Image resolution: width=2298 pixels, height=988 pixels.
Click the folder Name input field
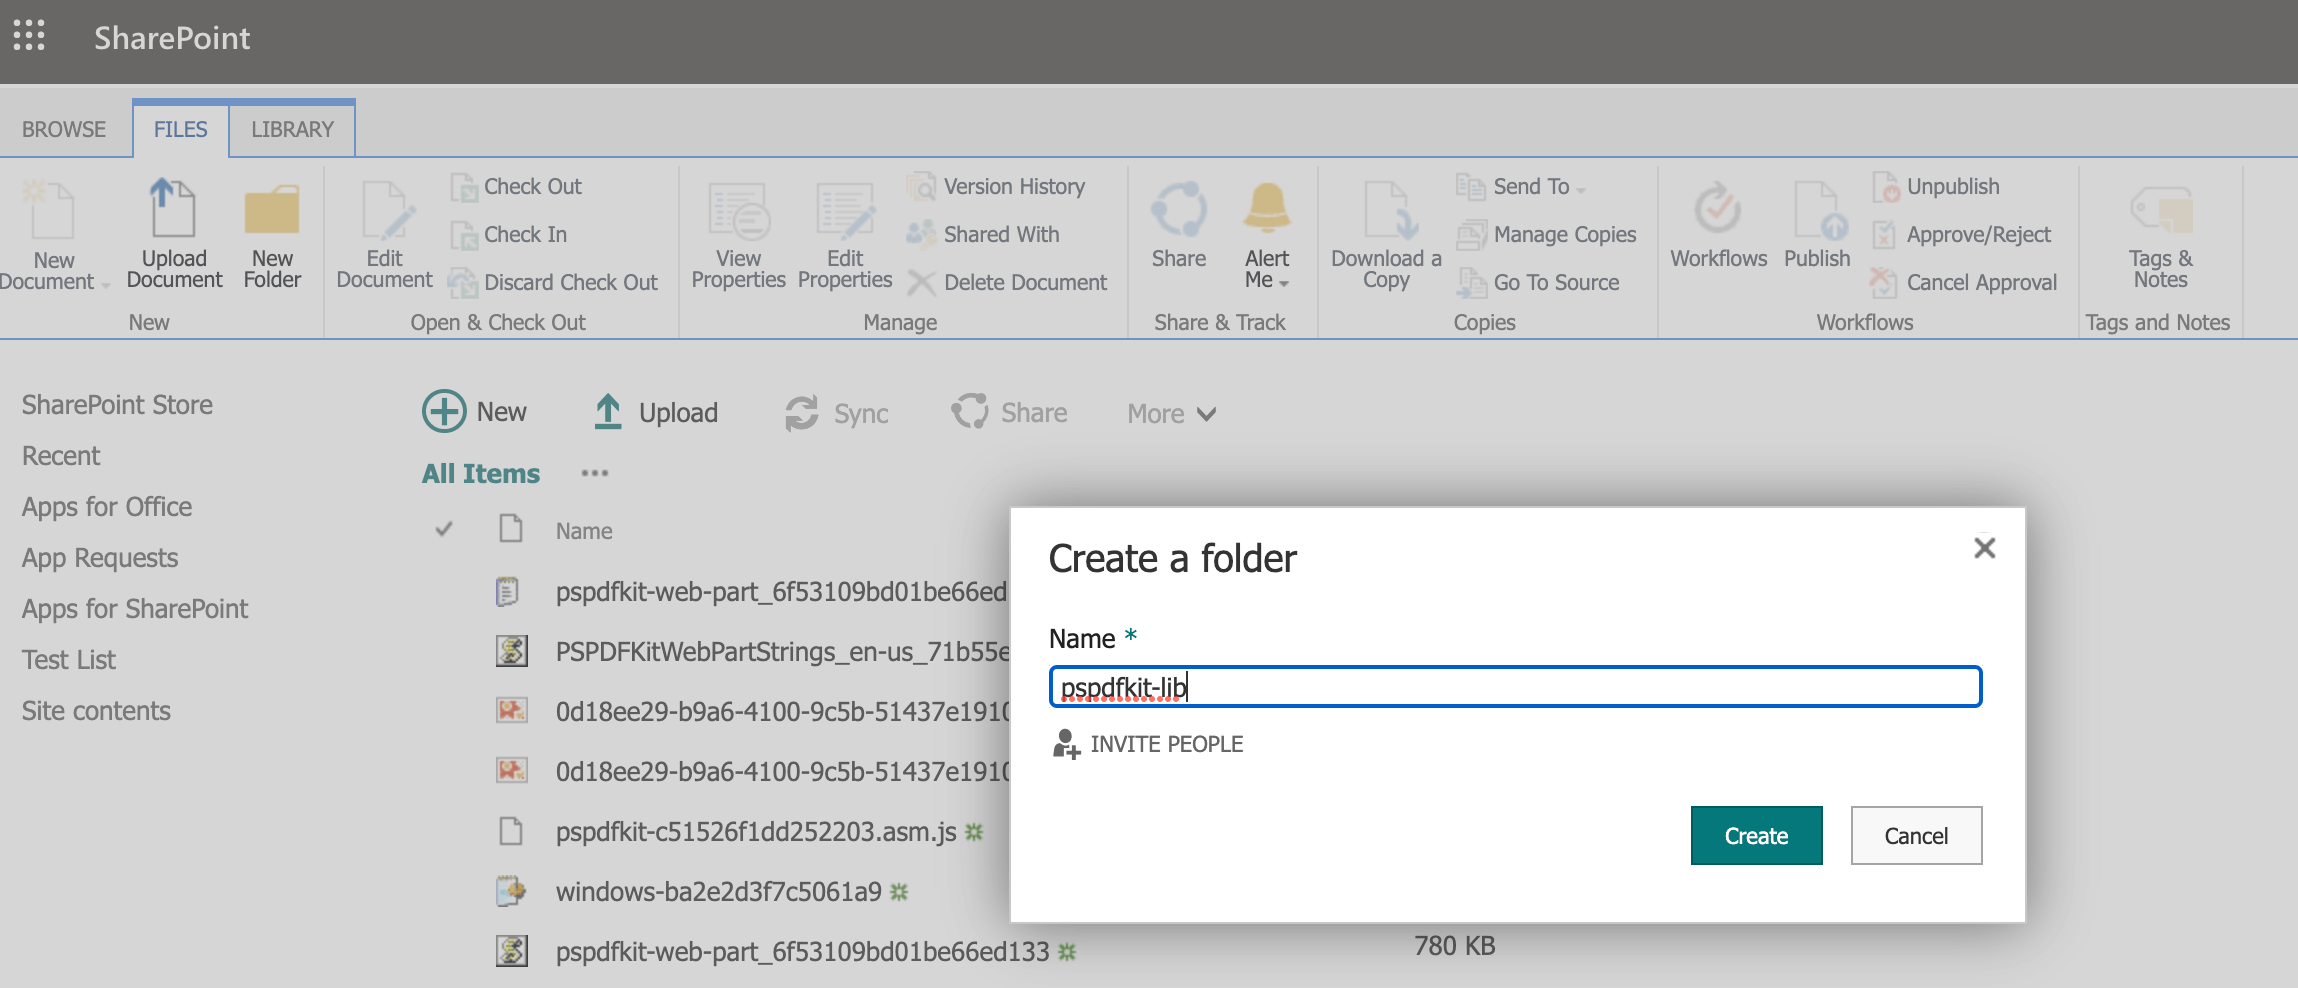pyautogui.click(x=1515, y=687)
